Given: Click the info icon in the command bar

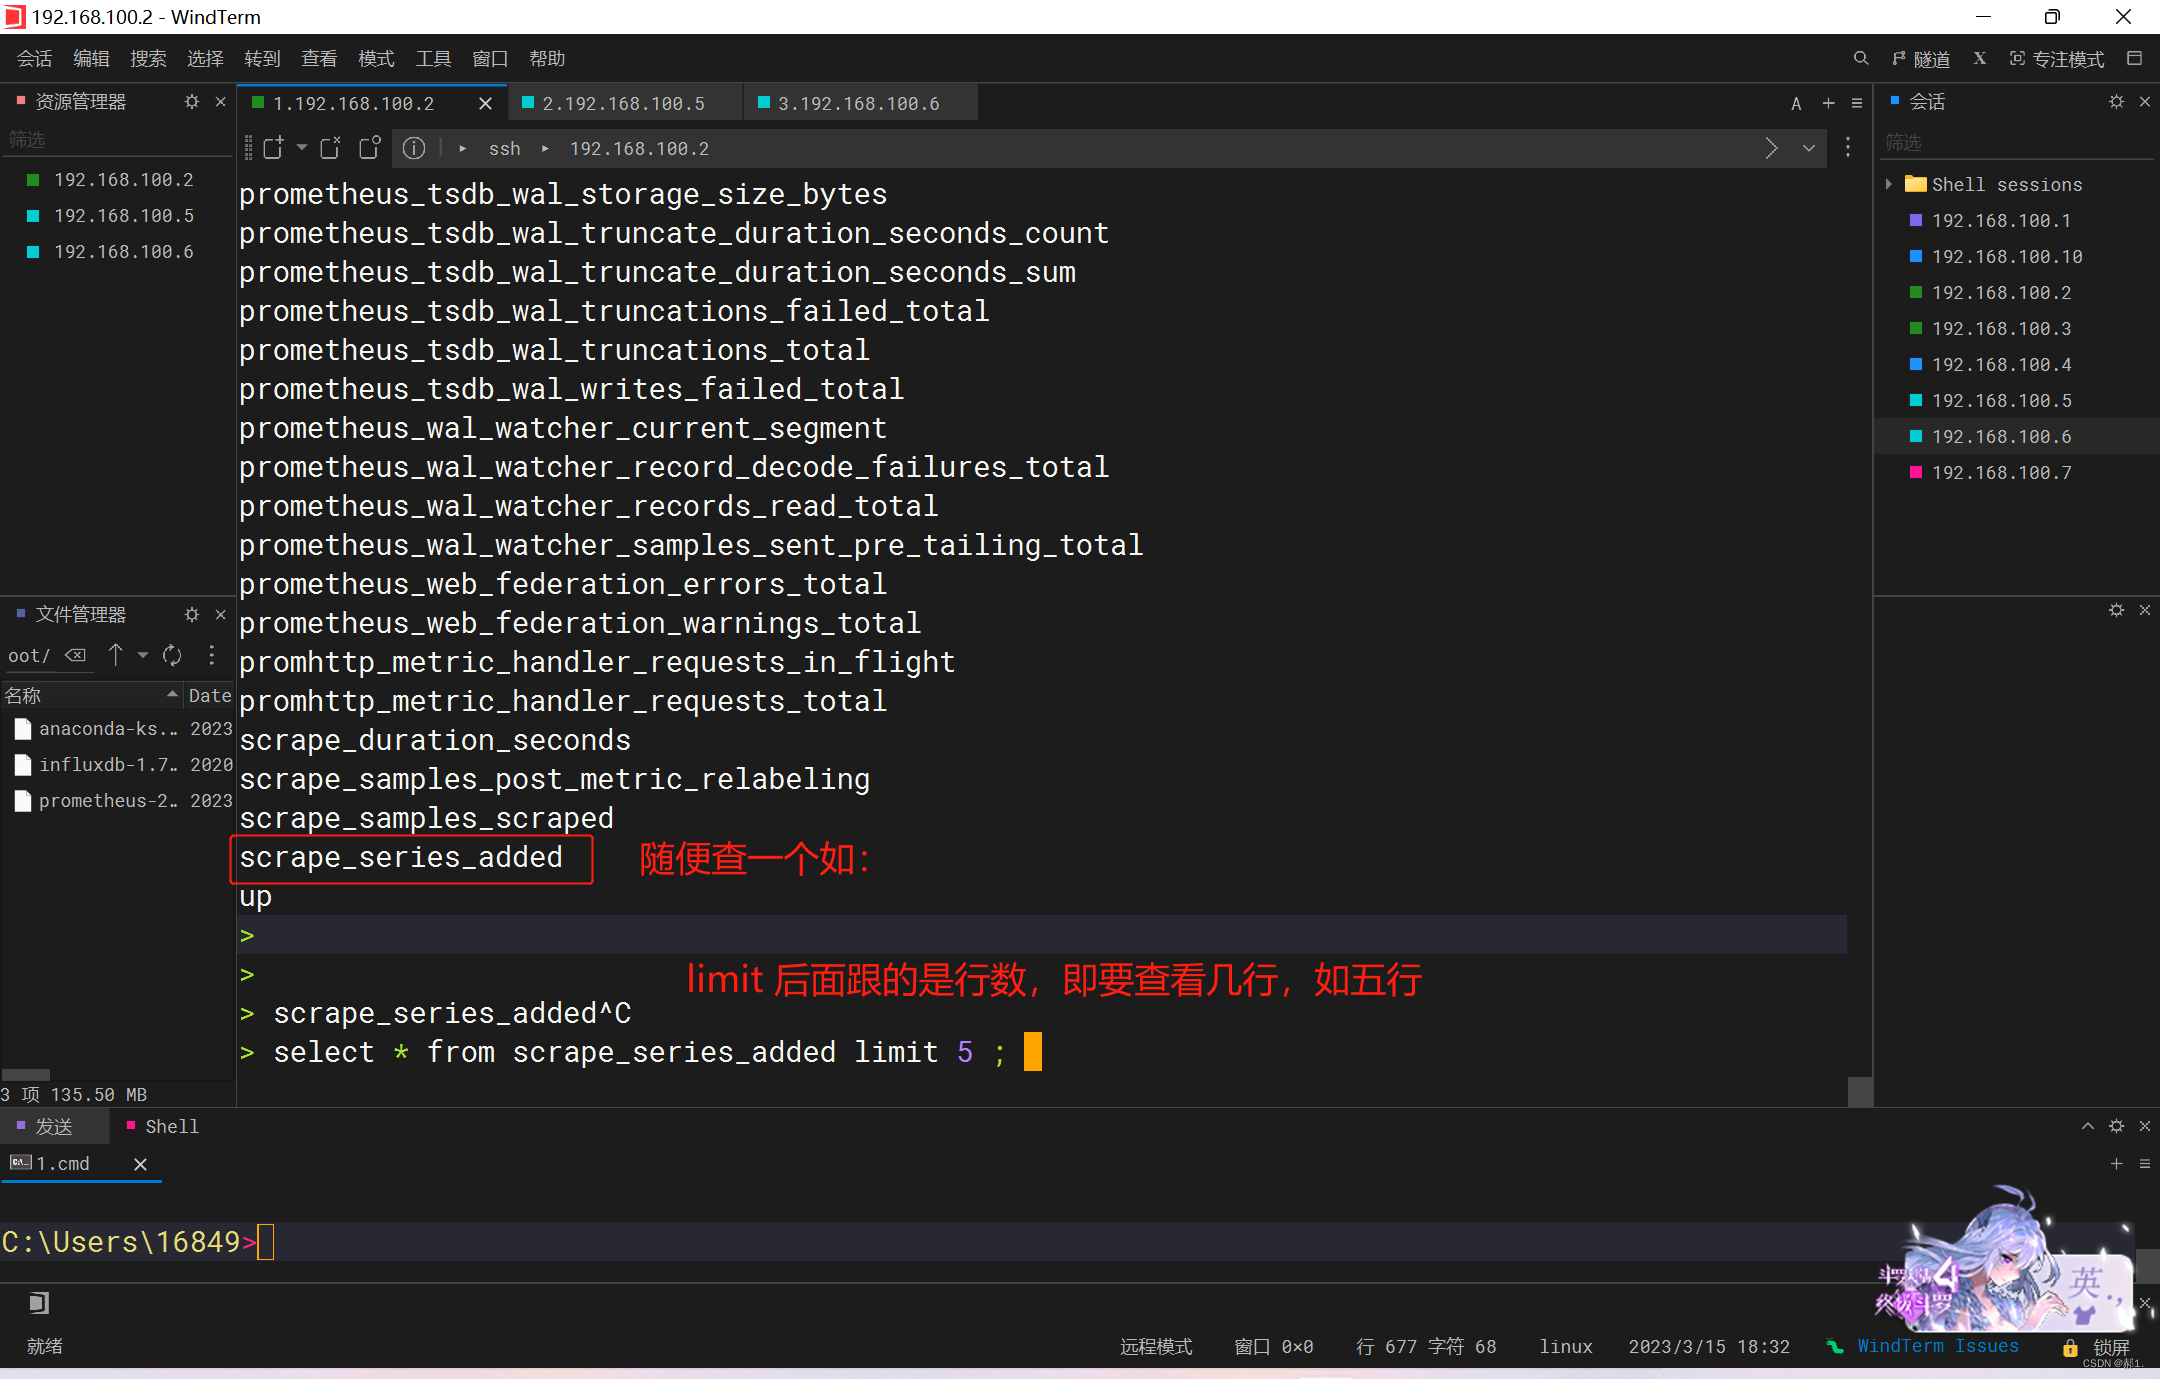Looking at the screenshot, I should (415, 148).
